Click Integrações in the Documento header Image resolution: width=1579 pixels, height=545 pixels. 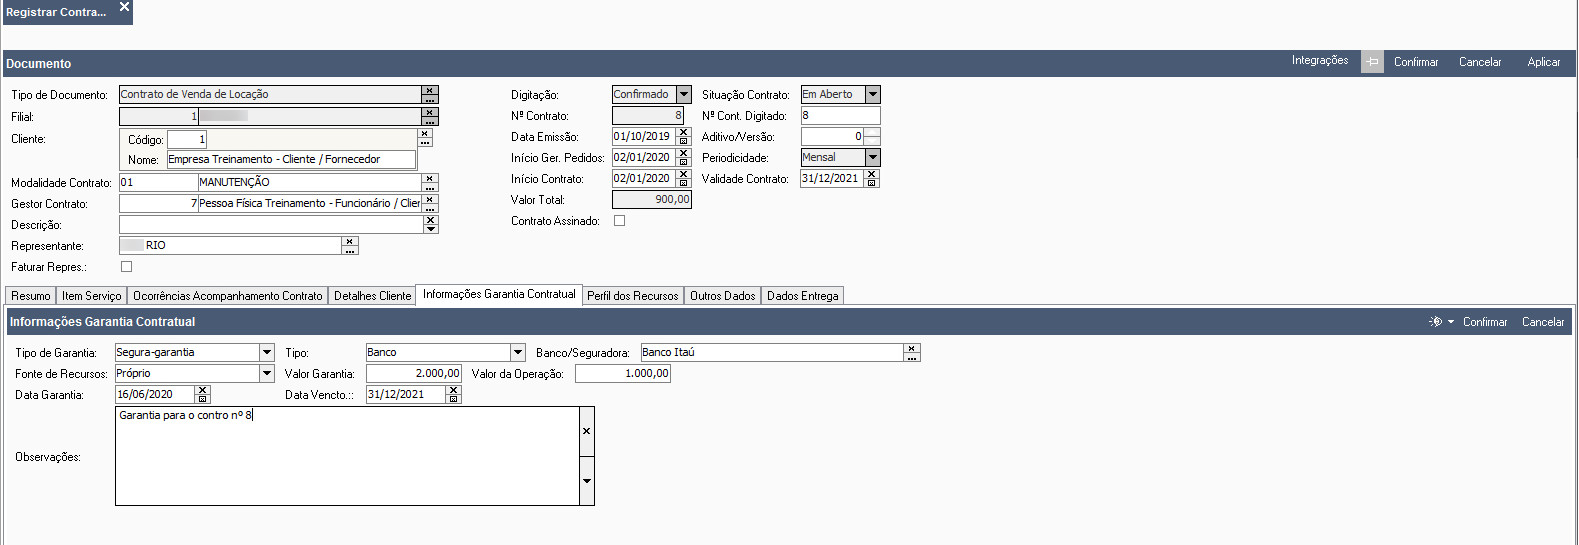tap(1319, 61)
